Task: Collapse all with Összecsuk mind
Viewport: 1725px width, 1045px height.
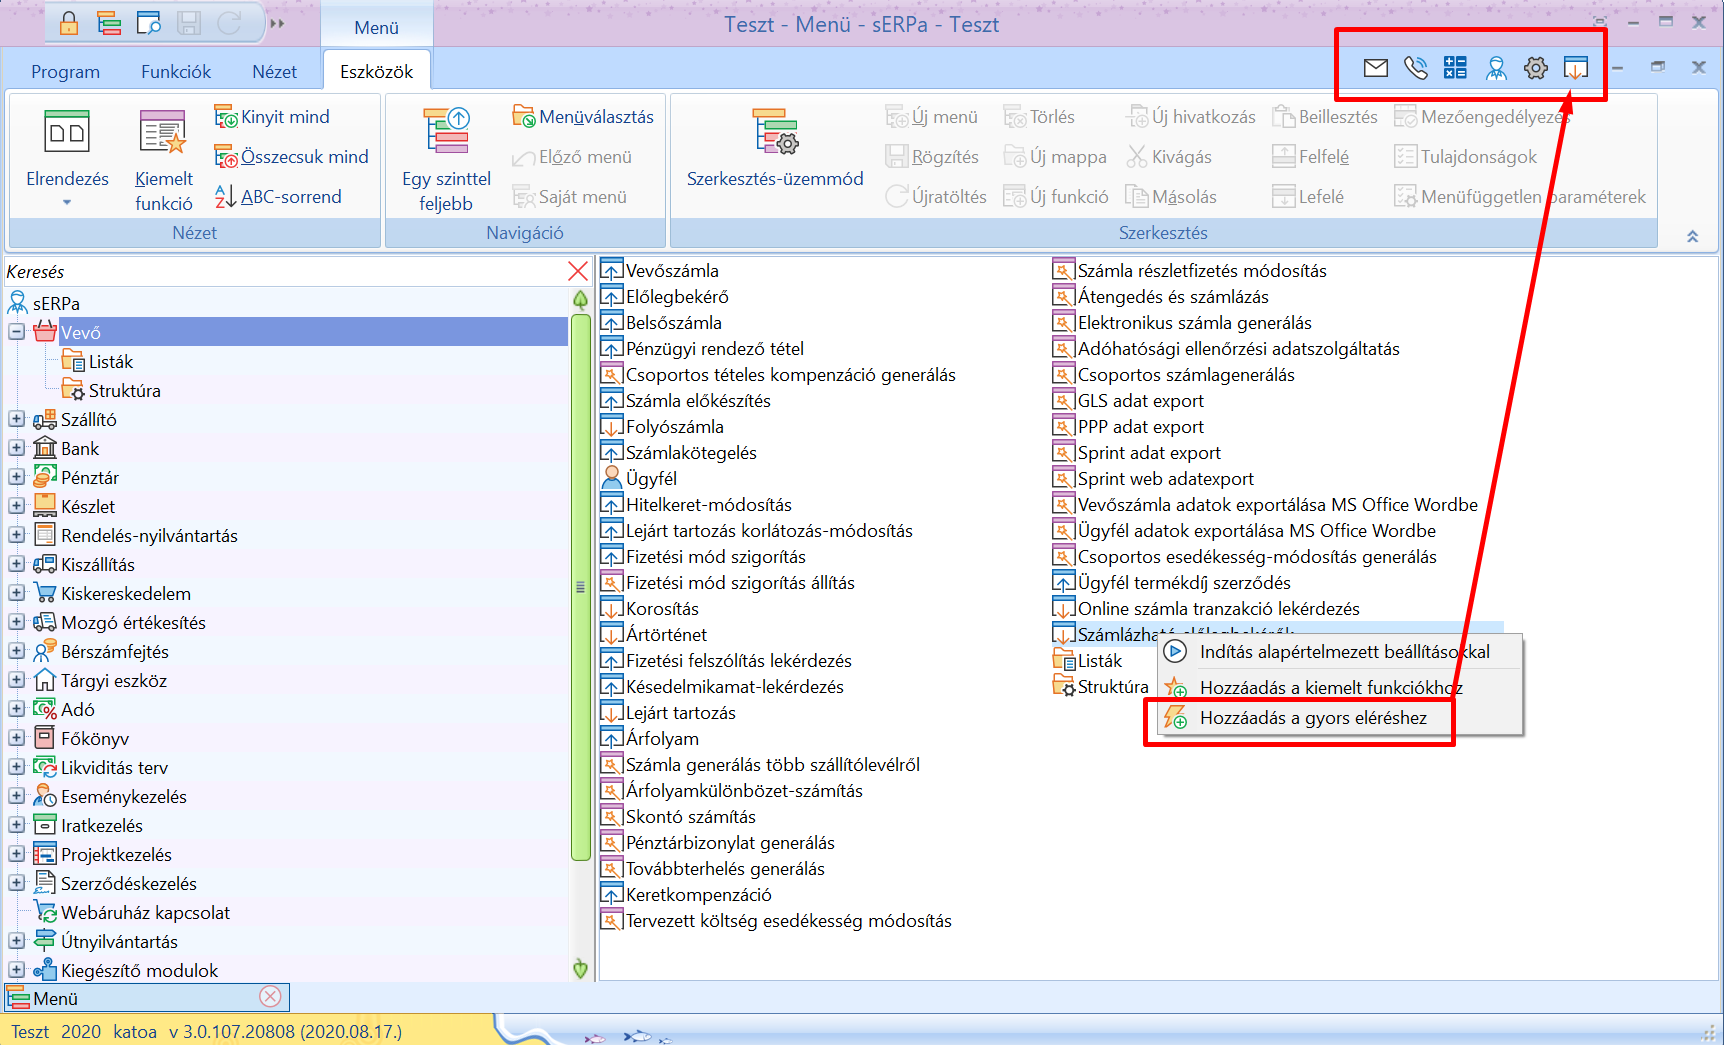Action: tap(291, 157)
